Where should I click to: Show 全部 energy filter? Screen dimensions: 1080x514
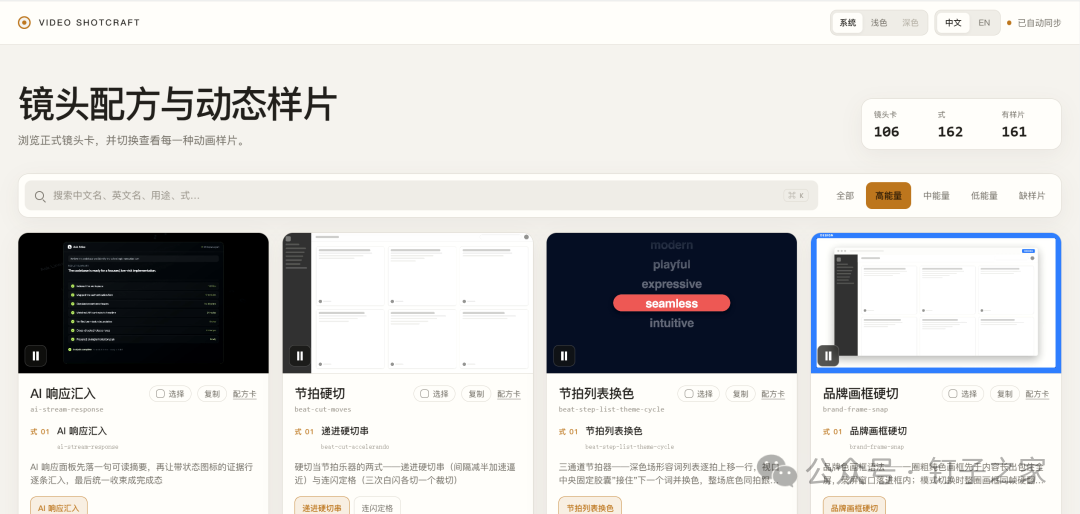tap(845, 196)
